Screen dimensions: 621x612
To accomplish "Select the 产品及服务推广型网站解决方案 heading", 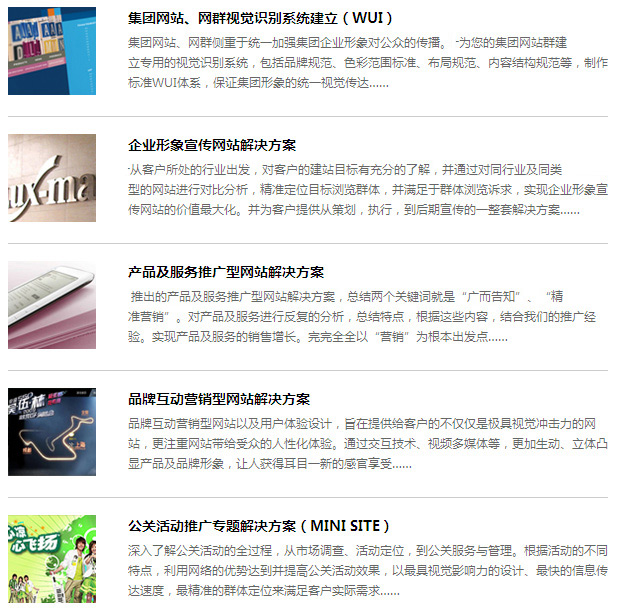I will [226, 273].
